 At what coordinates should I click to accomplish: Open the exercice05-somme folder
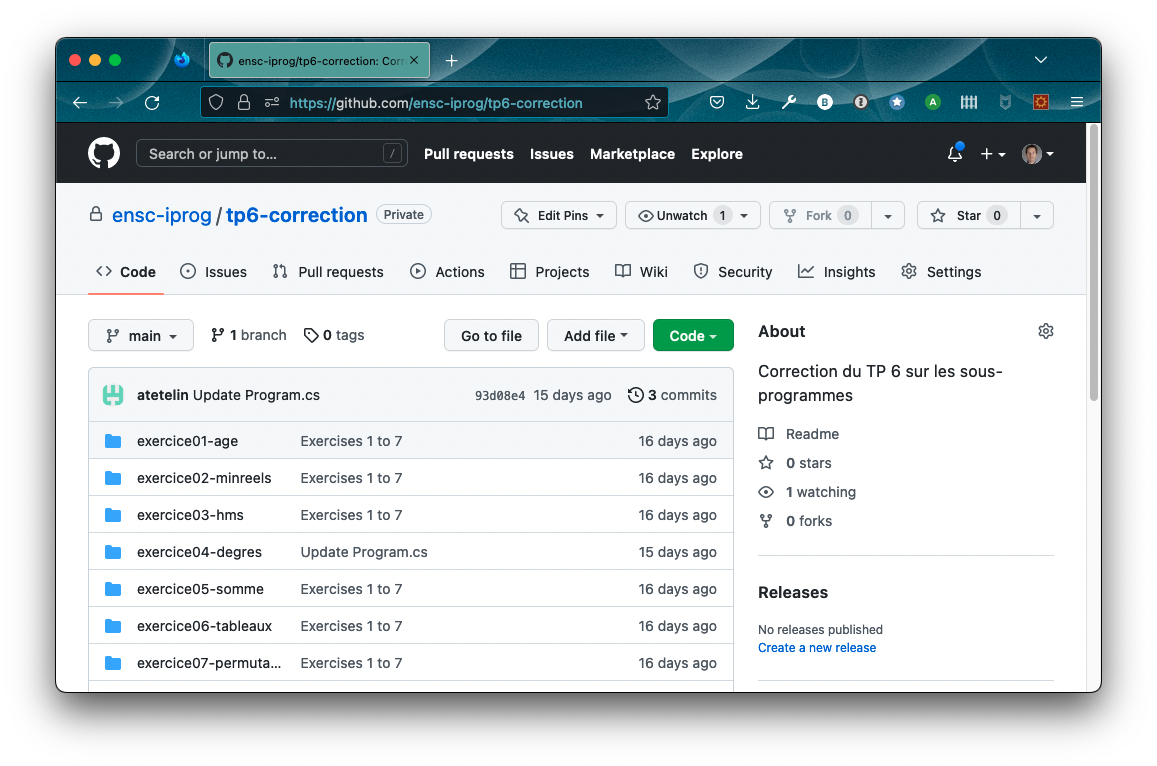(x=200, y=589)
